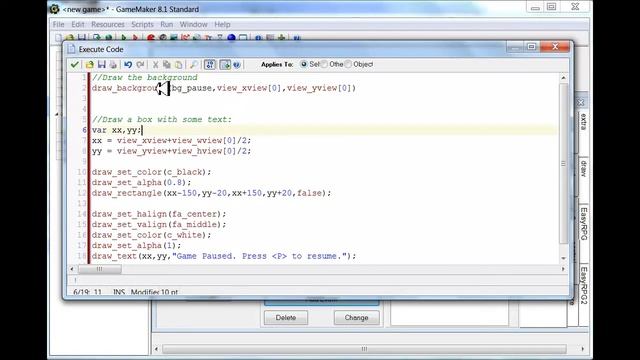This screenshot has height=360, width=640.
Task: Save code to file in Execute Code toolbar
Action: point(102,64)
